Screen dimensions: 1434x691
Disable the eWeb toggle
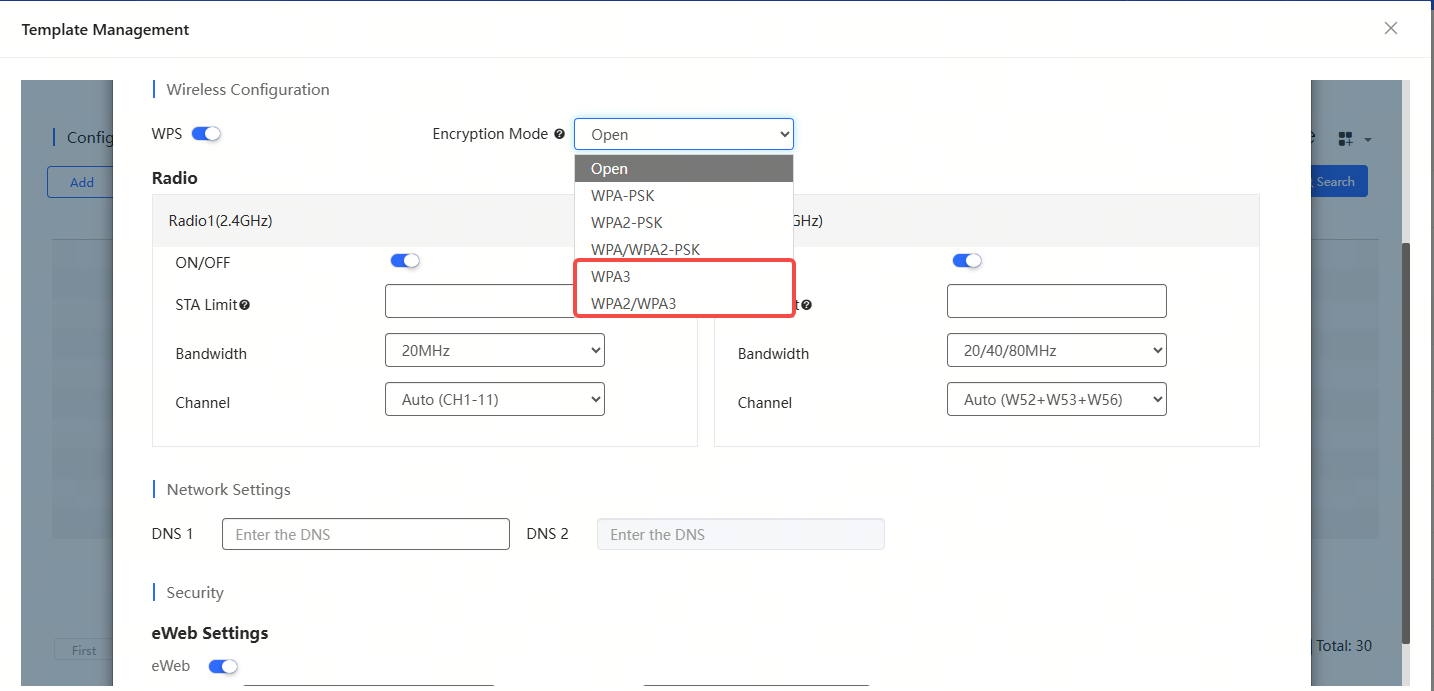click(223, 666)
